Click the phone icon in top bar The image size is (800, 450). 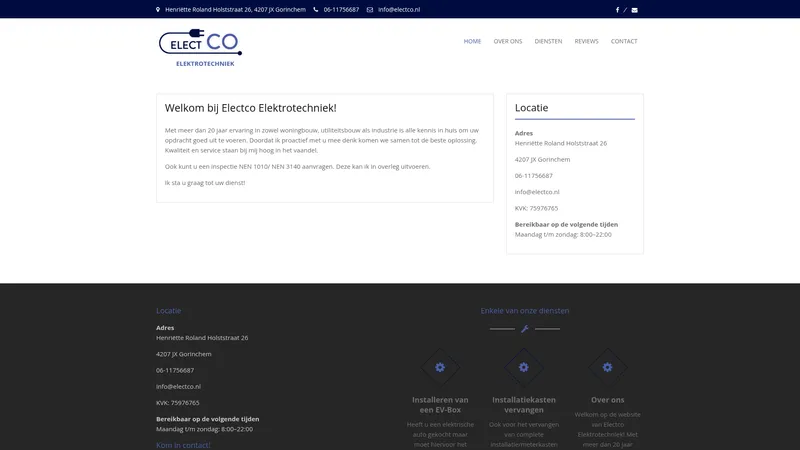pyautogui.click(x=316, y=10)
